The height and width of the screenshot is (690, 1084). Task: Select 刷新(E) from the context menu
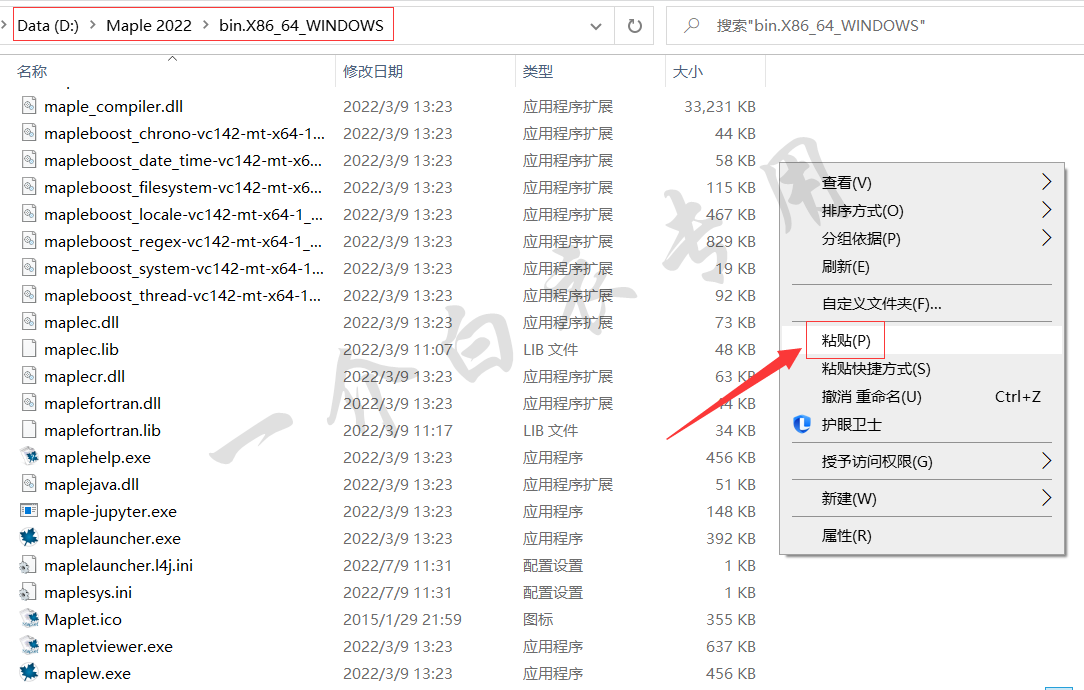tap(845, 267)
